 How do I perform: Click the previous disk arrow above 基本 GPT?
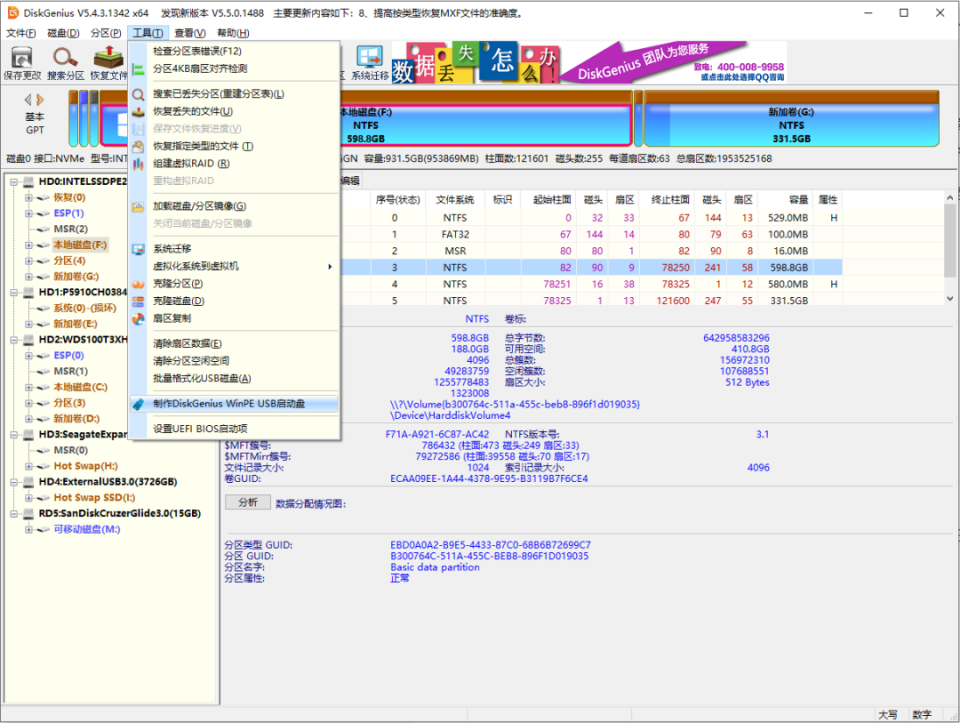tap(28, 99)
